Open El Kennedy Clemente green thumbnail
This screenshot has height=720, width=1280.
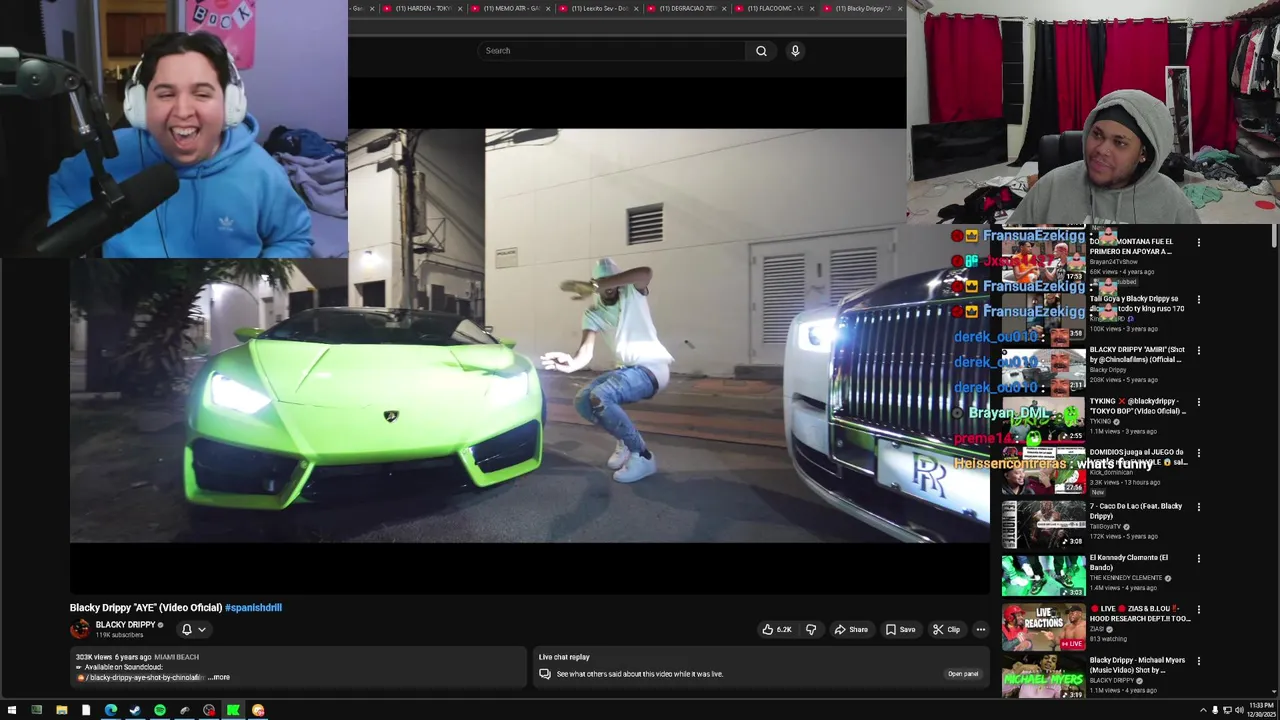(1043, 575)
